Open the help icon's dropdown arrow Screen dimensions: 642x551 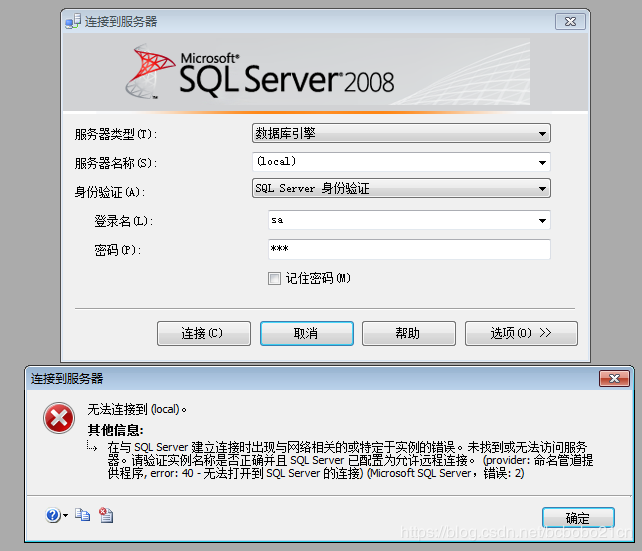[66, 515]
